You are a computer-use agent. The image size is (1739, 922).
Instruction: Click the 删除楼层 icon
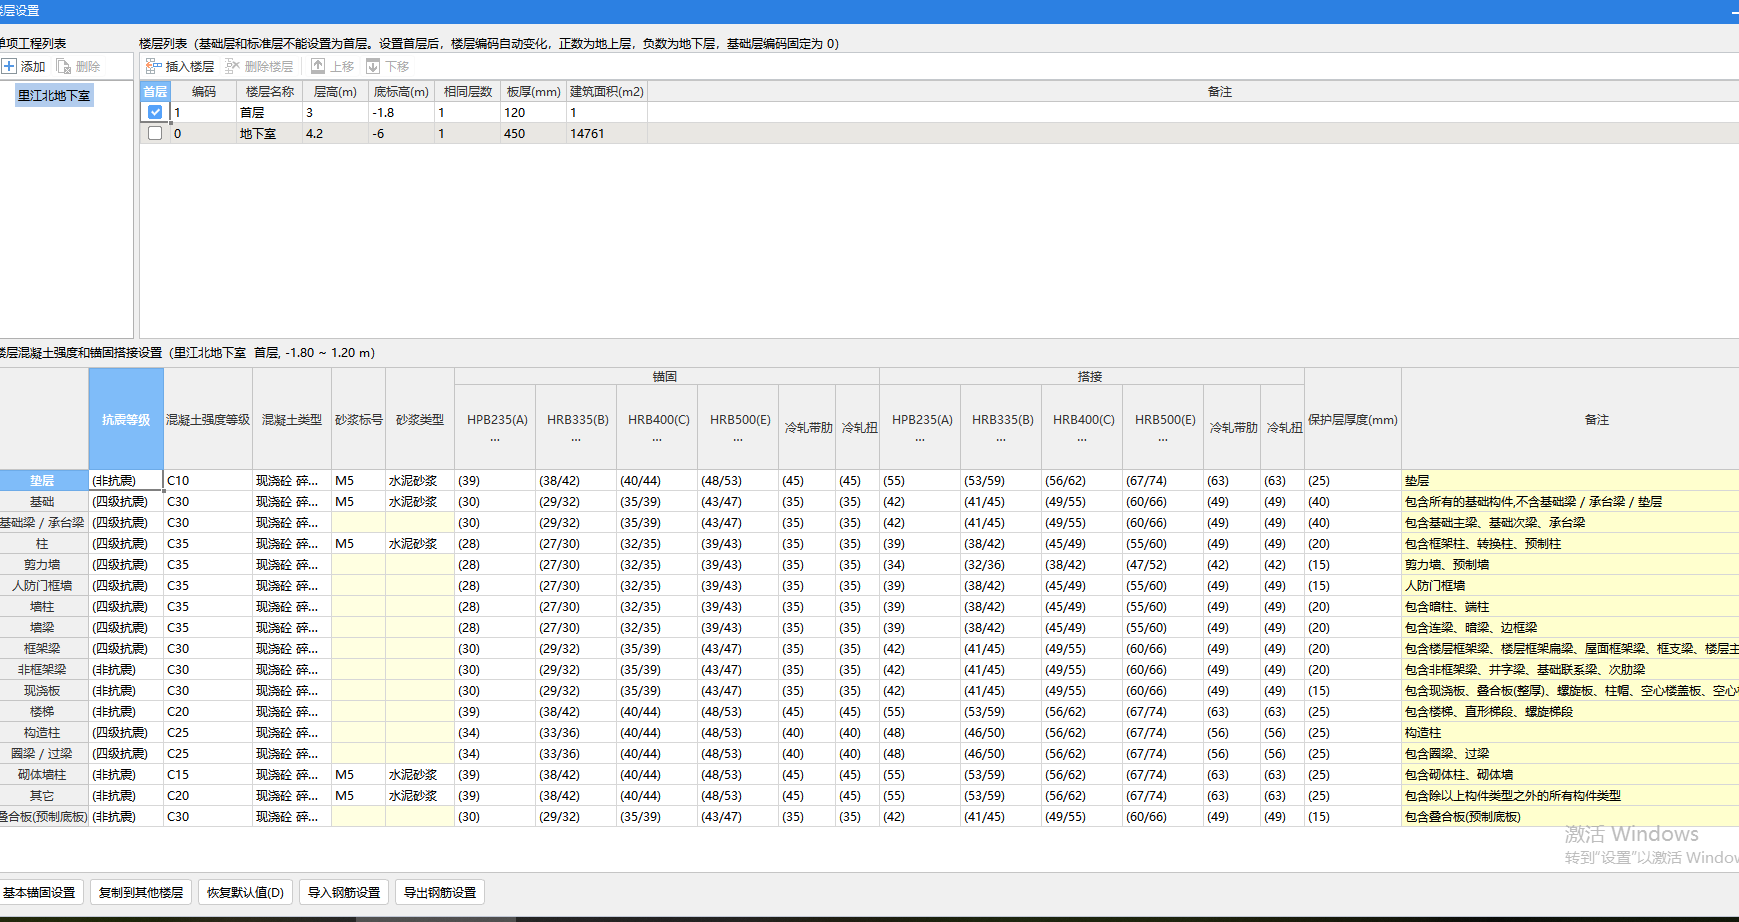232,66
